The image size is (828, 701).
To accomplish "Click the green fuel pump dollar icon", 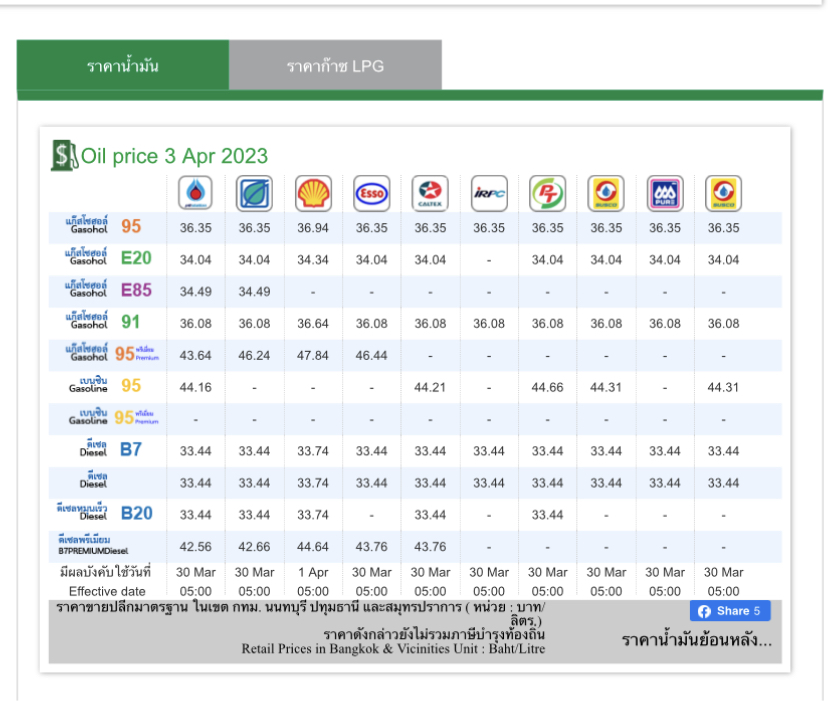I will pos(64,155).
